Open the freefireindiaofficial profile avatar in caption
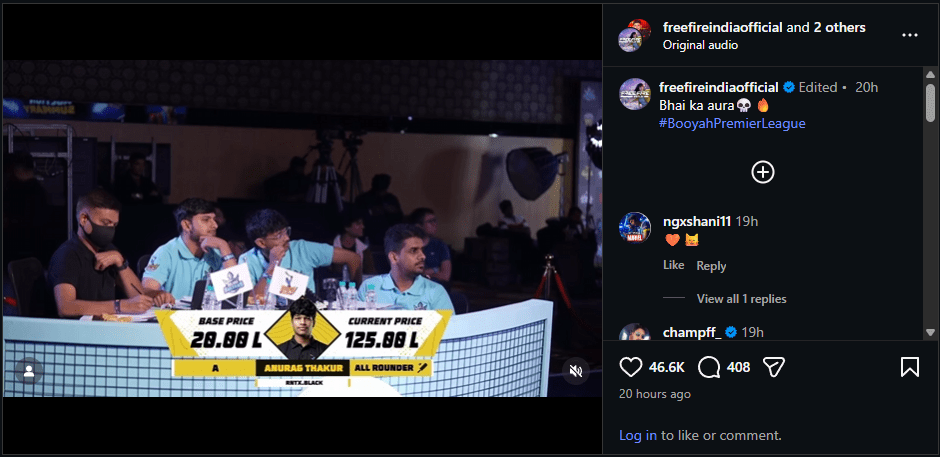This screenshot has height=457, width=940. (x=634, y=94)
